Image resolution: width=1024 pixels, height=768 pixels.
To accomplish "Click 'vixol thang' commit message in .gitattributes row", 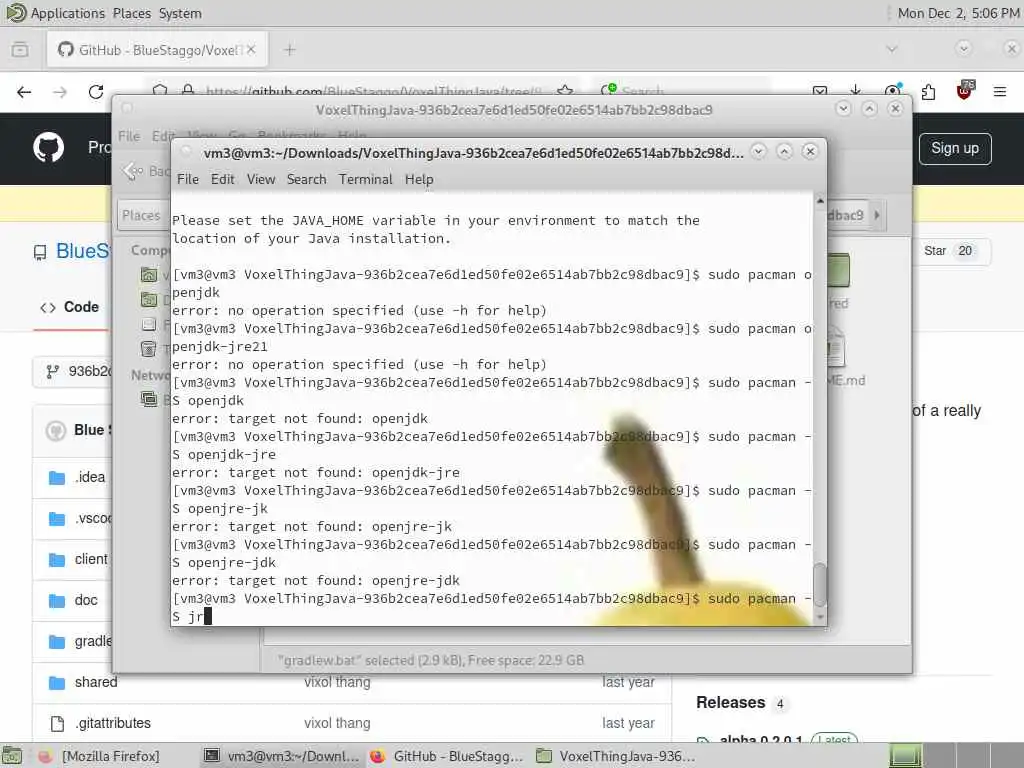I will (337, 724).
